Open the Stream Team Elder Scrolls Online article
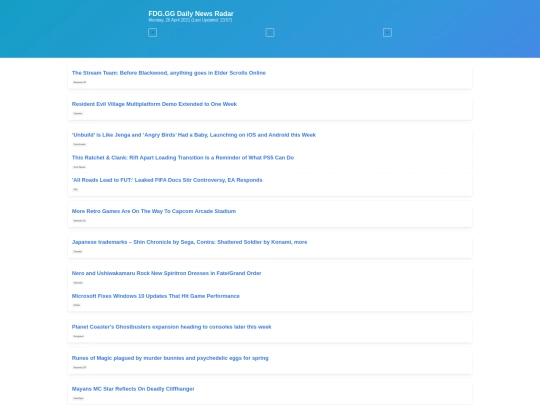The height and width of the screenshot is (405, 540). 169,73
